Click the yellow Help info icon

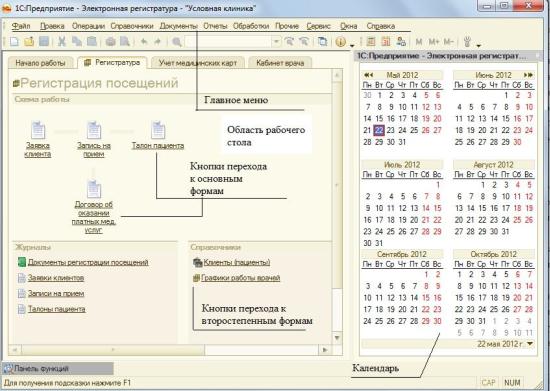[x=340, y=42]
